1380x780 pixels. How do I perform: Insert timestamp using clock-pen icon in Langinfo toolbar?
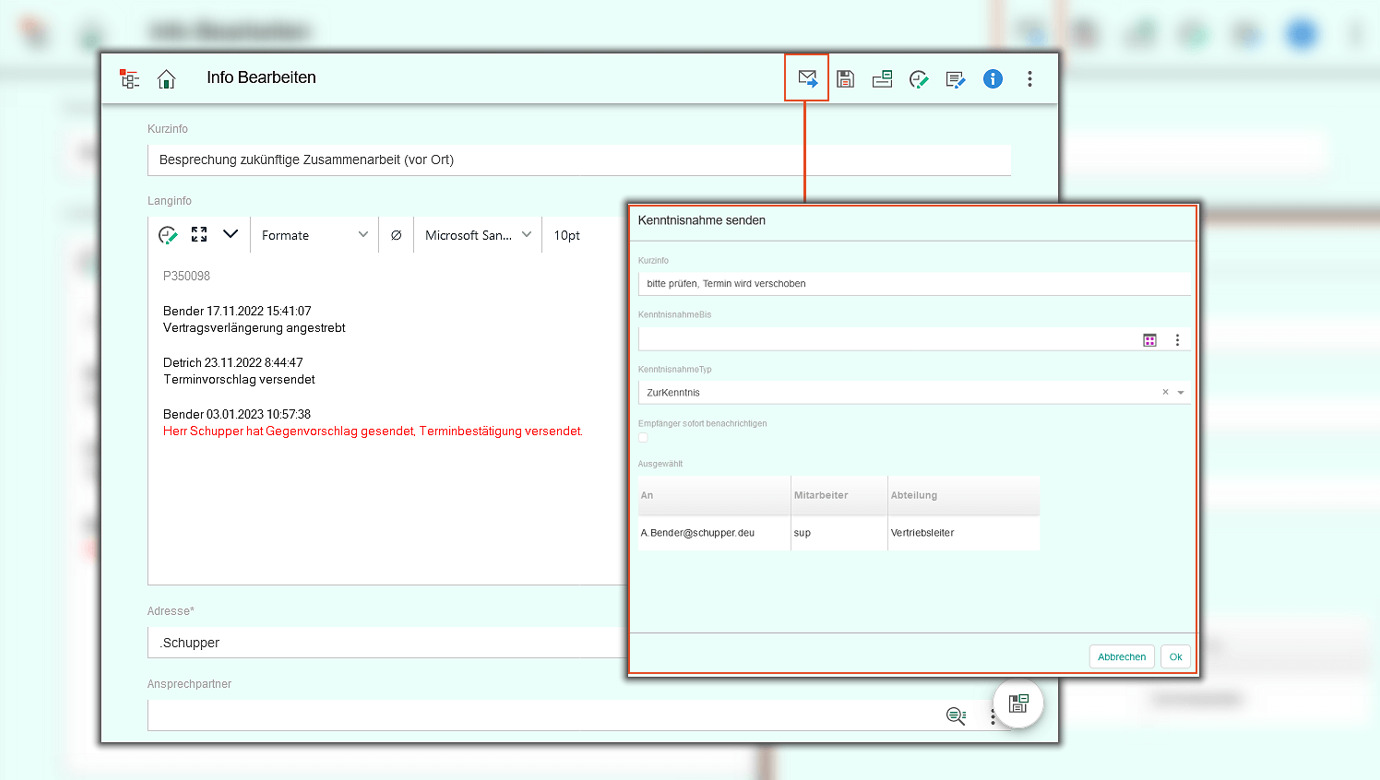coord(168,235)
